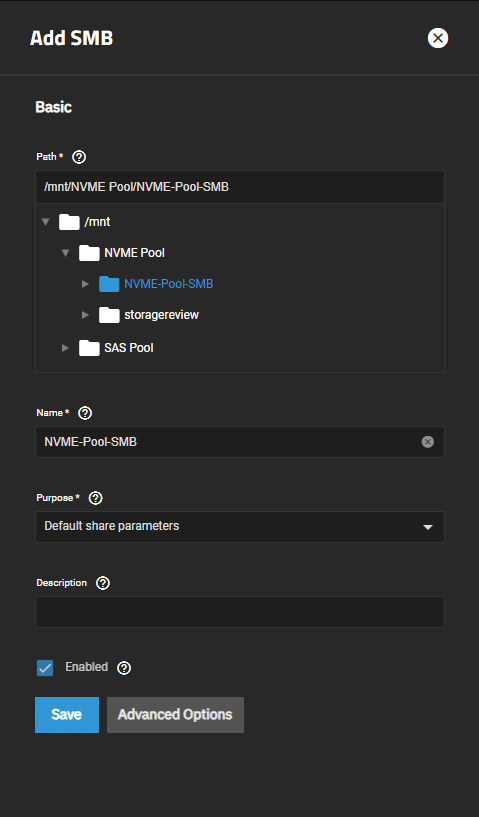Click into the Description text field

(240, 612)
